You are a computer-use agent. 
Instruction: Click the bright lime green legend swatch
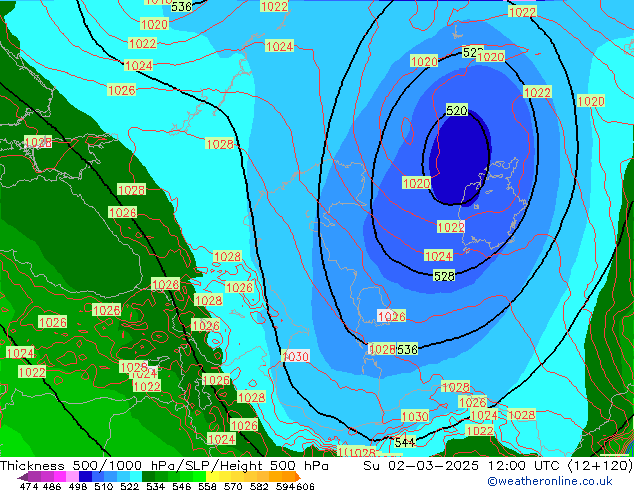point(199,477)
